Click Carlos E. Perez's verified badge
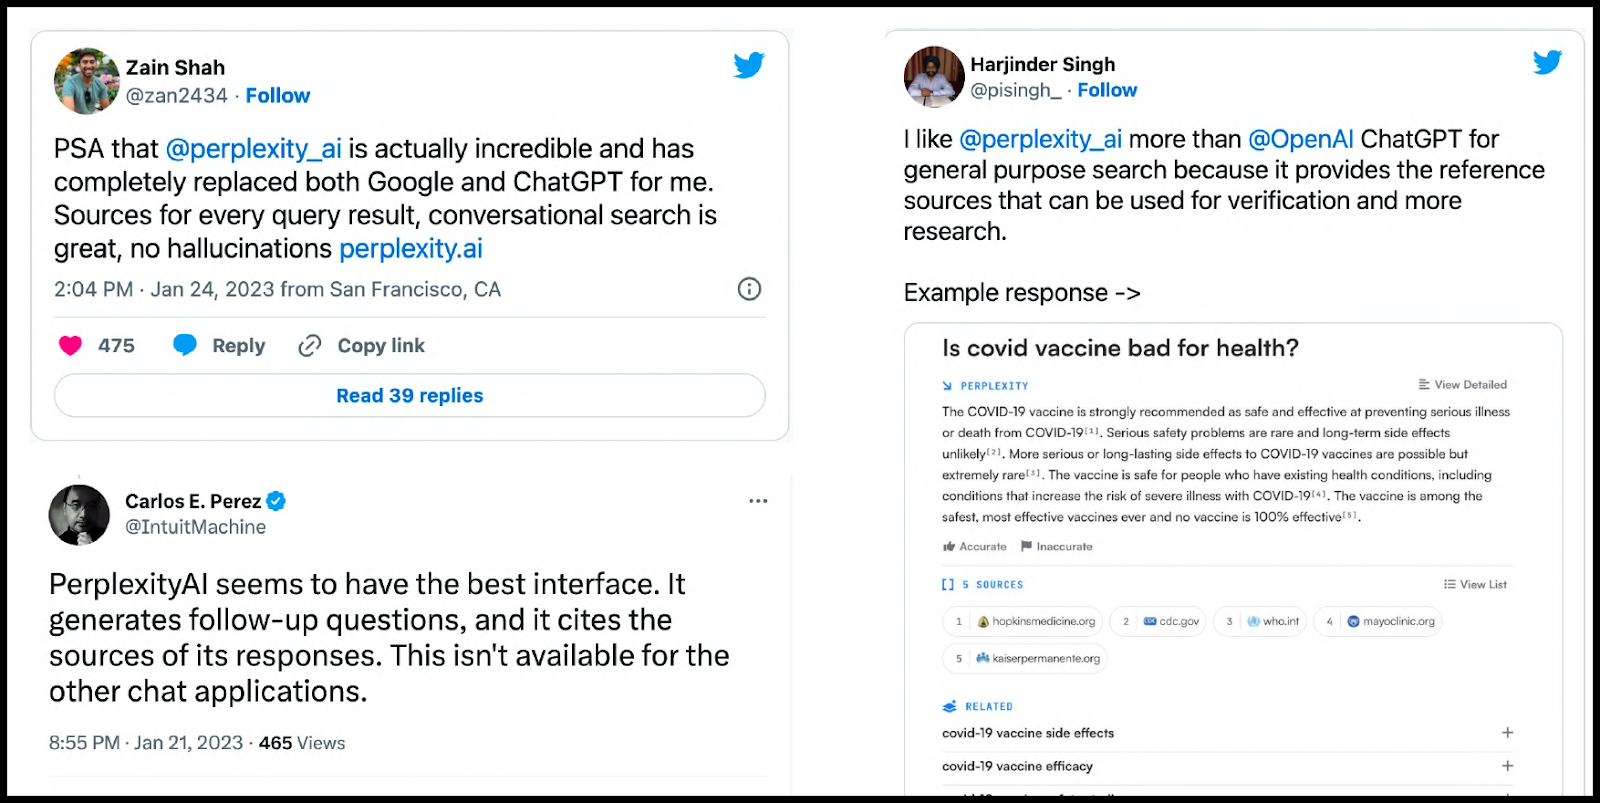The height and width of the screenshot is (803, 1600). pyautogui.click(x=276, y=501)
